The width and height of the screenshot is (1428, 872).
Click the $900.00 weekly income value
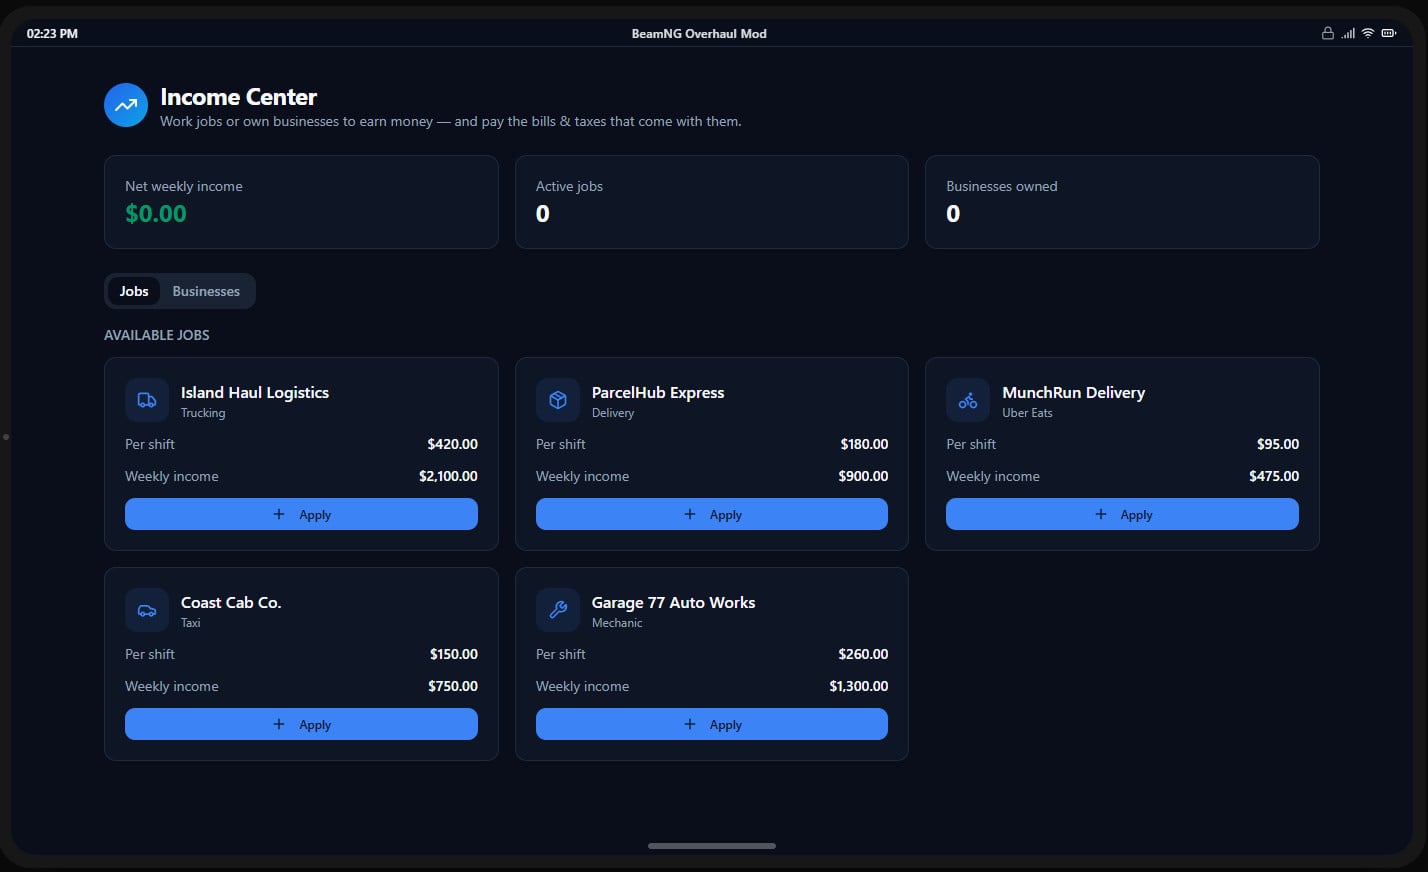click(863, 476)
